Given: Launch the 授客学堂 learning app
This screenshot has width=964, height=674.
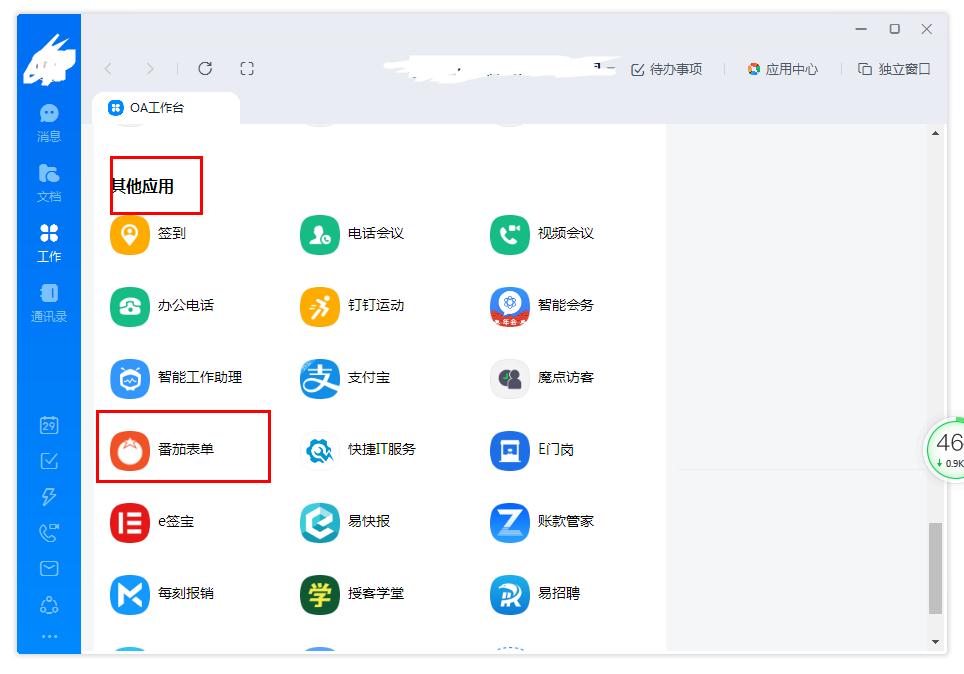Looking at the screenshot, I should tap(349, 592).
